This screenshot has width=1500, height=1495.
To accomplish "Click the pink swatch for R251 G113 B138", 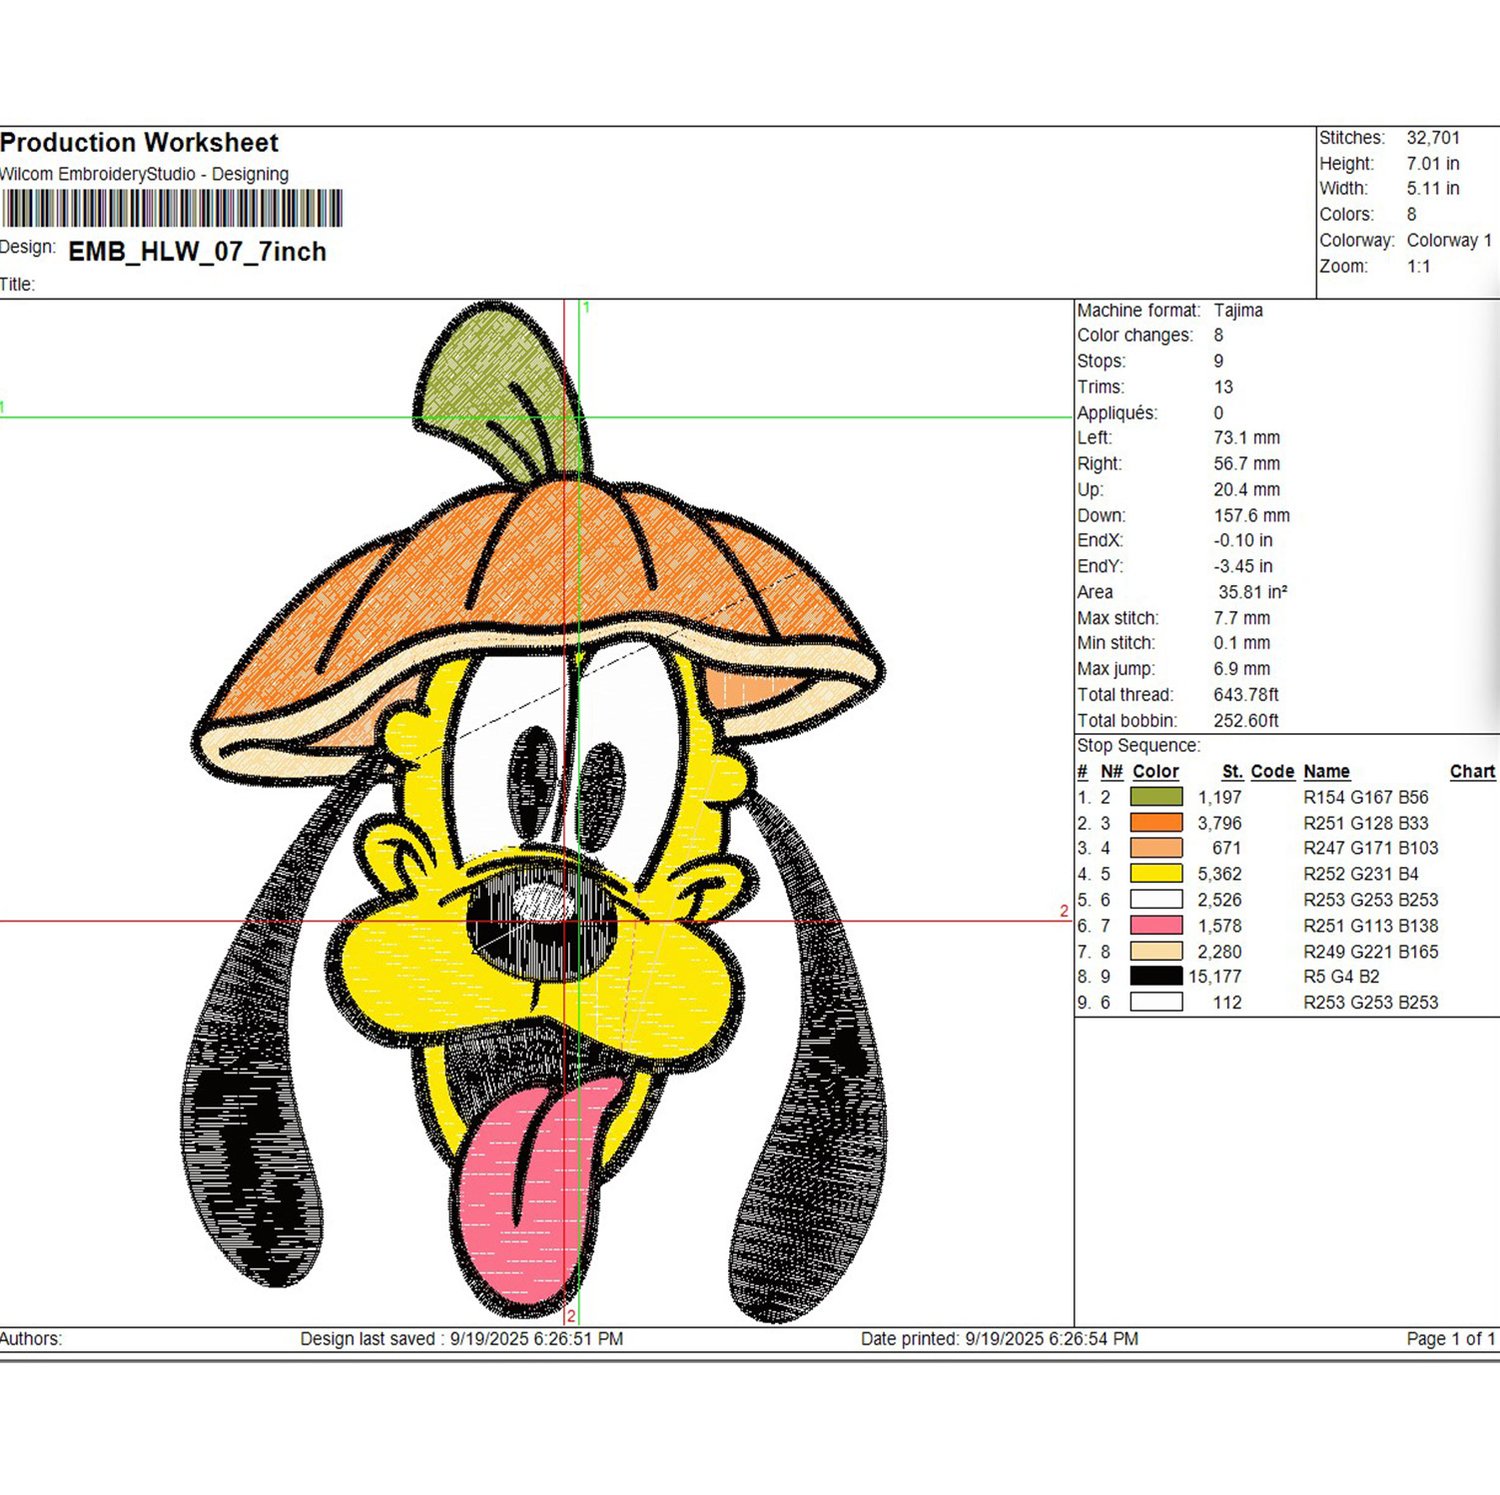I will pyautogui.click(x=1156, y=926).
